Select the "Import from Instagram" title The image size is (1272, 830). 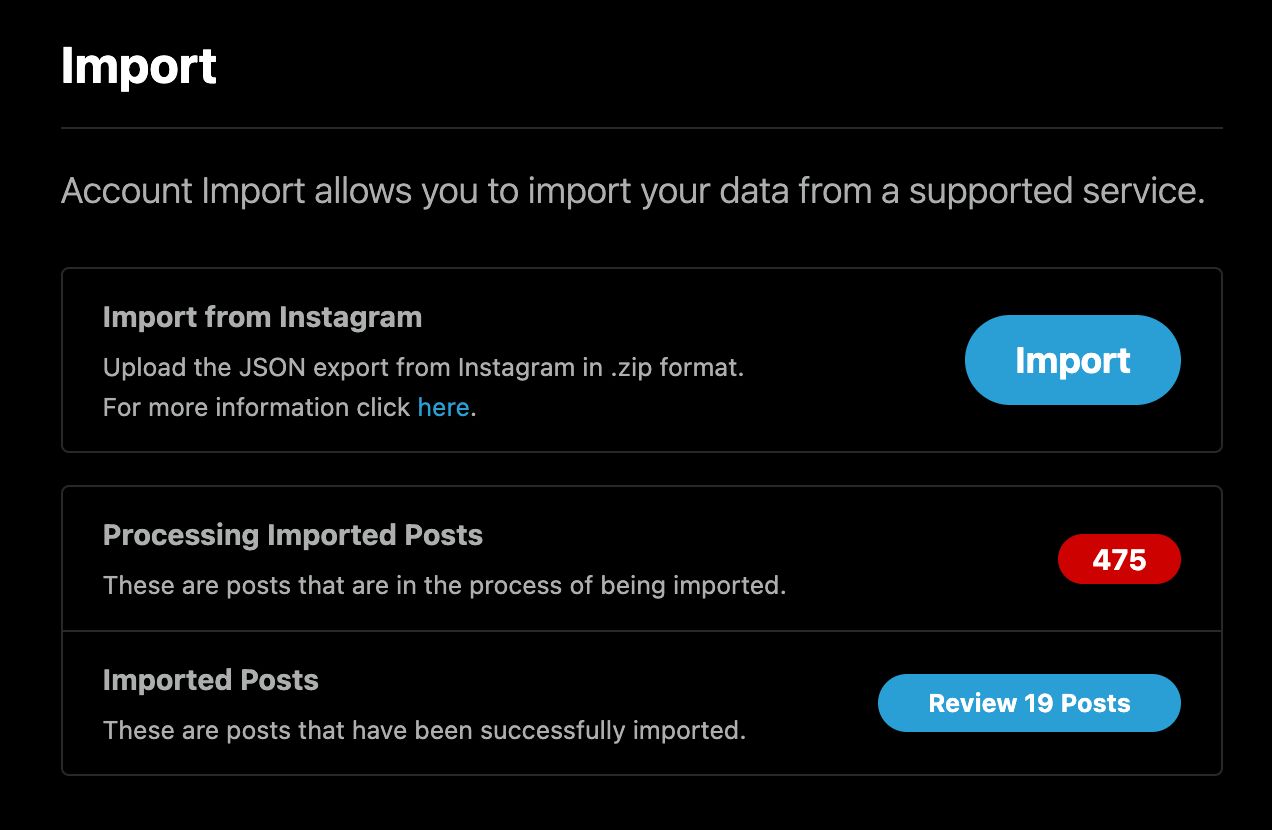tap(262, 318)
